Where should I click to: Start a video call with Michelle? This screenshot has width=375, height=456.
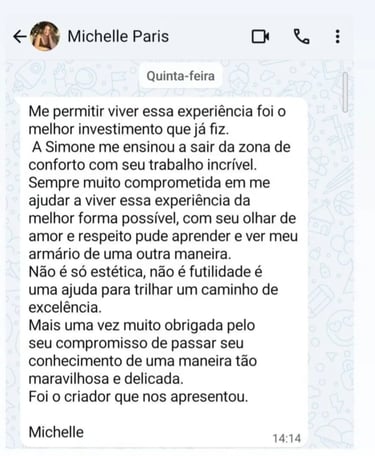[260, 37]
